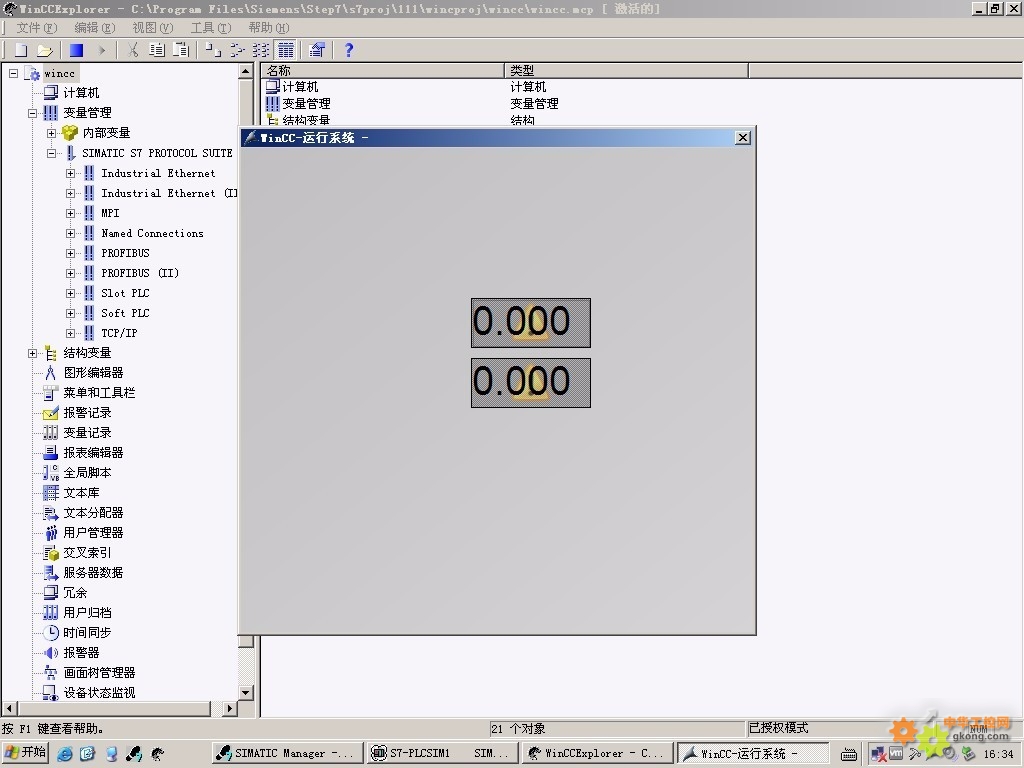
Task: Select 文本分配器 tree item
Action: click(93, 513)
